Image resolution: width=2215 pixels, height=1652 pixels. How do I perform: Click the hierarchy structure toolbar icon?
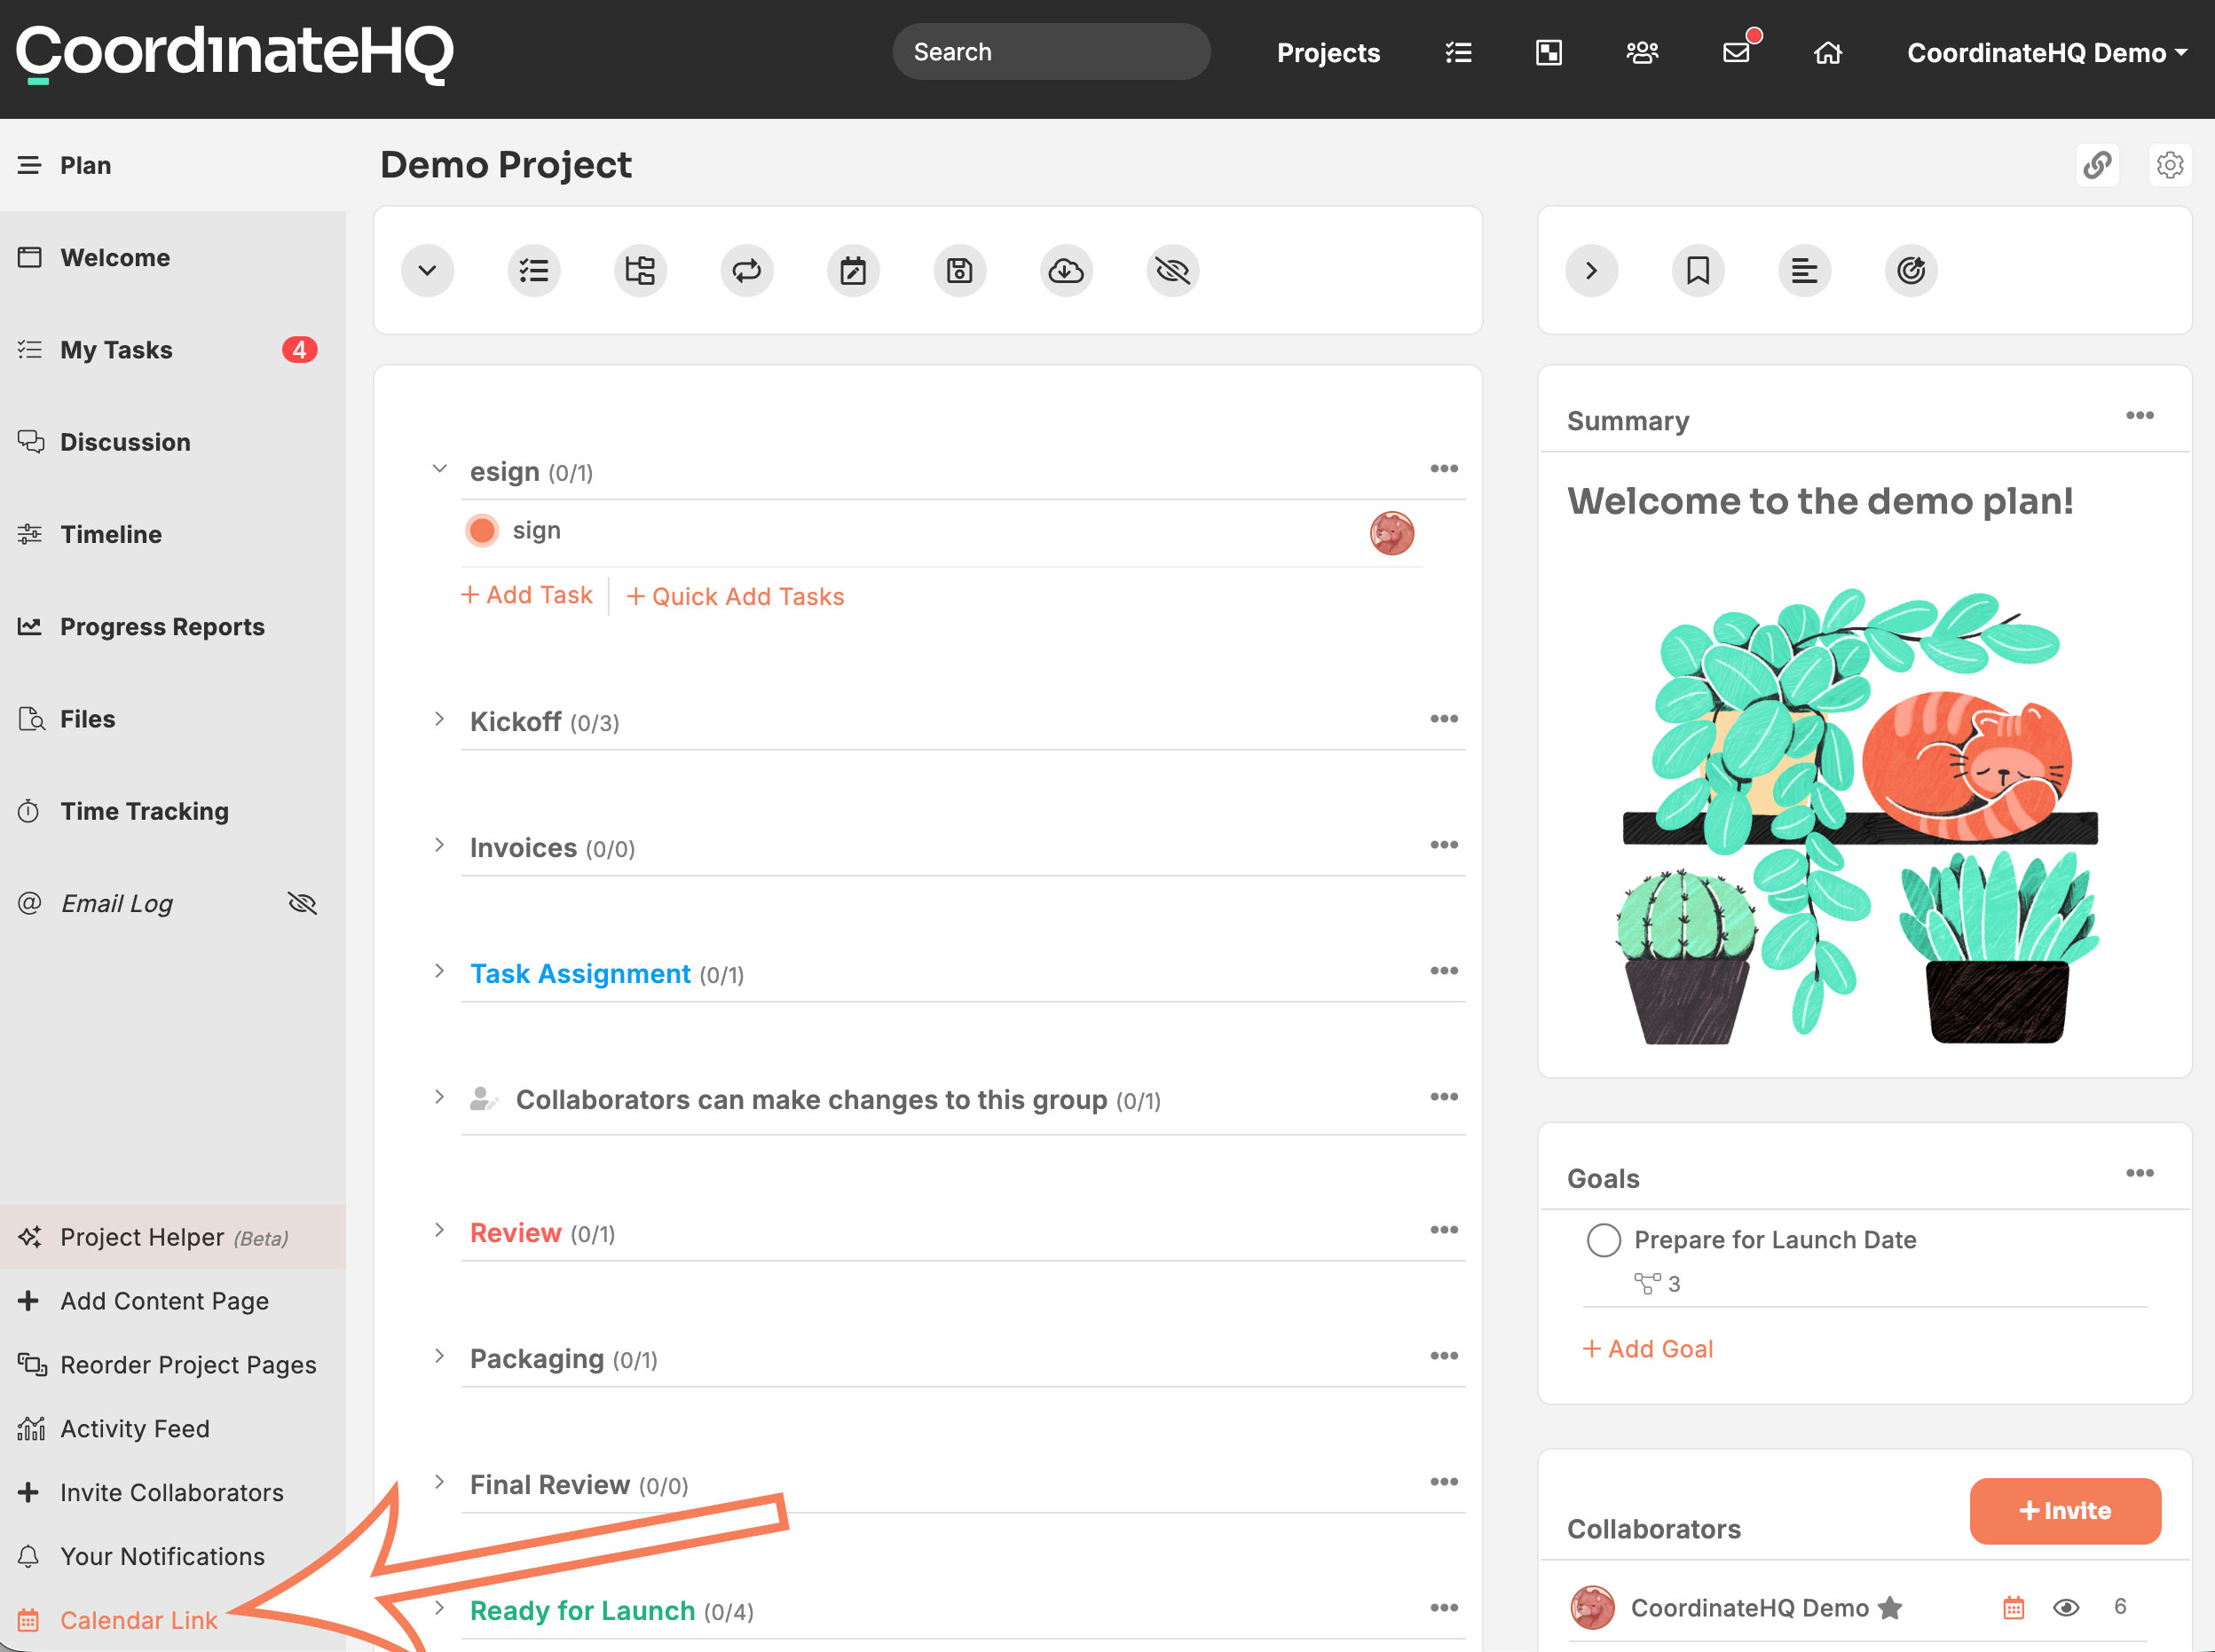(x=640, y=271)
